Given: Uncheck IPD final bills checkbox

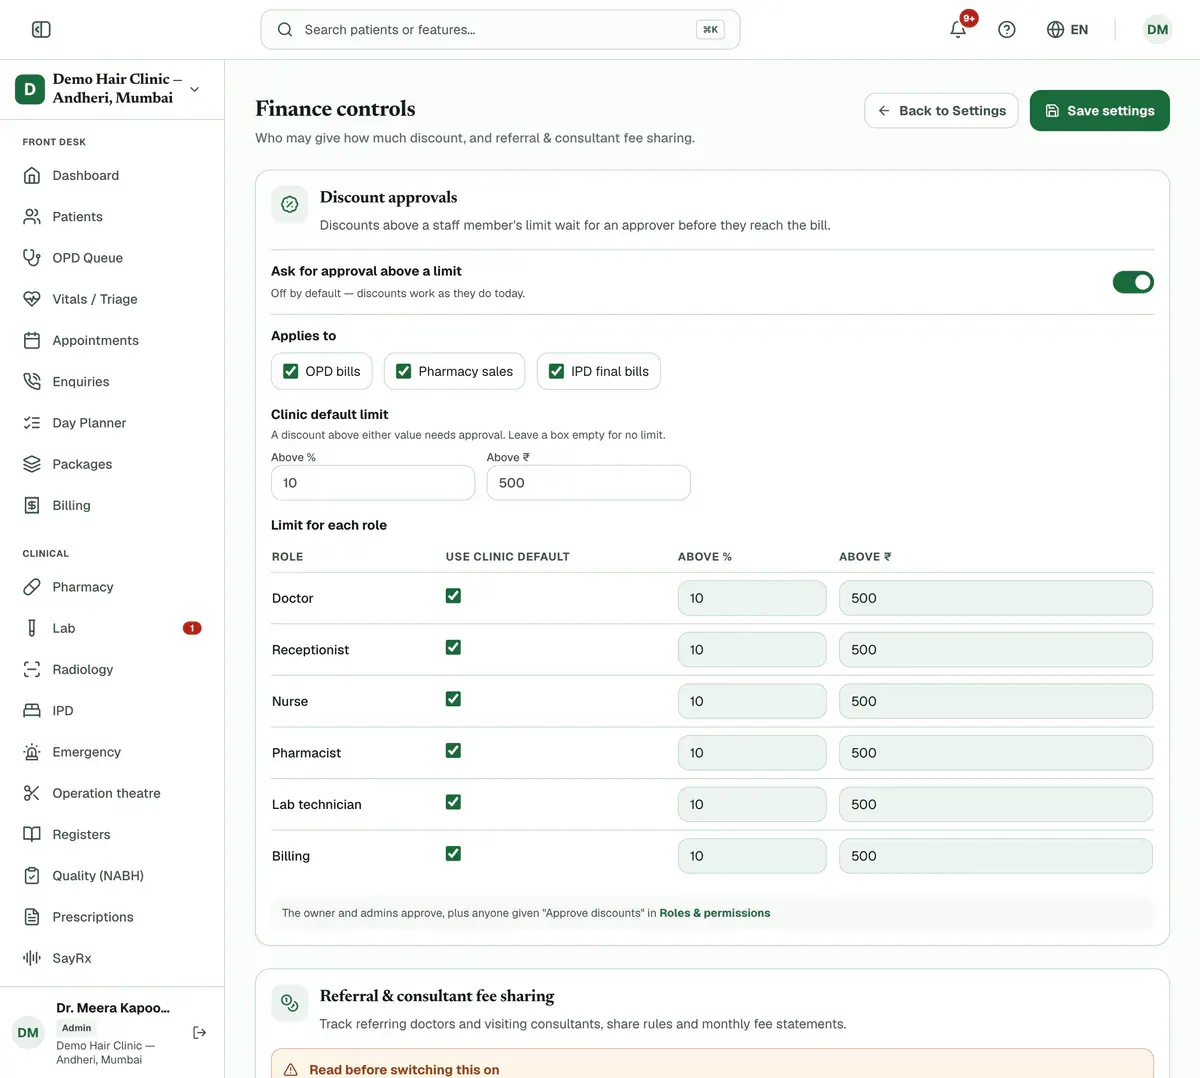Looking at the screenshot, I should 557,371.
